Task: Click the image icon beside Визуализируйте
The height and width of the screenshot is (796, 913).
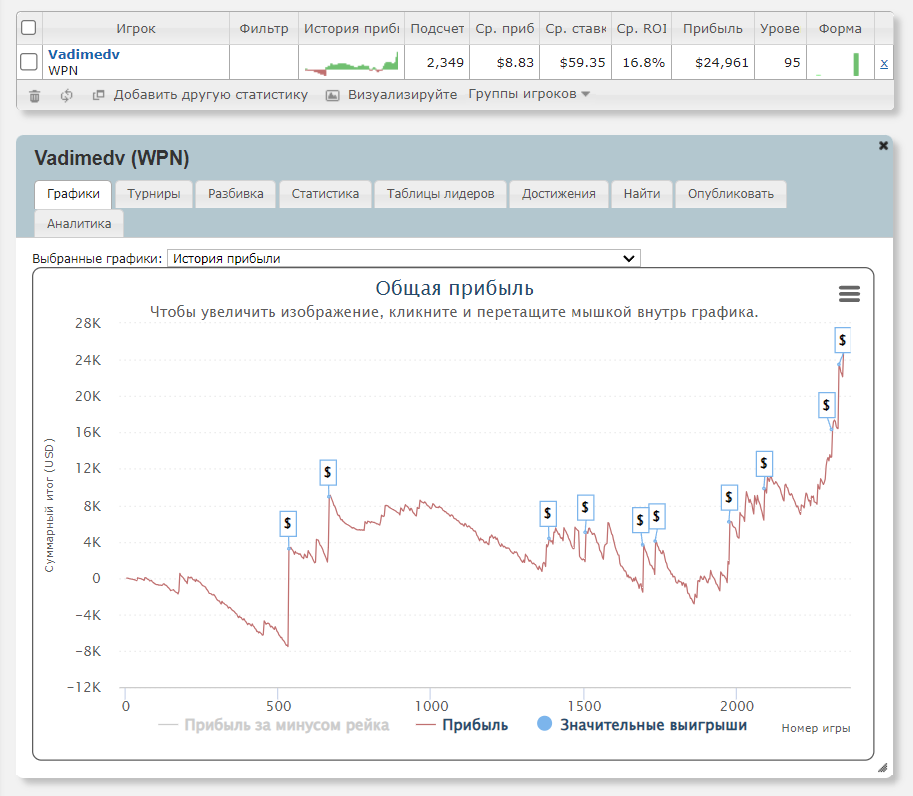Action: coord(333,95)
